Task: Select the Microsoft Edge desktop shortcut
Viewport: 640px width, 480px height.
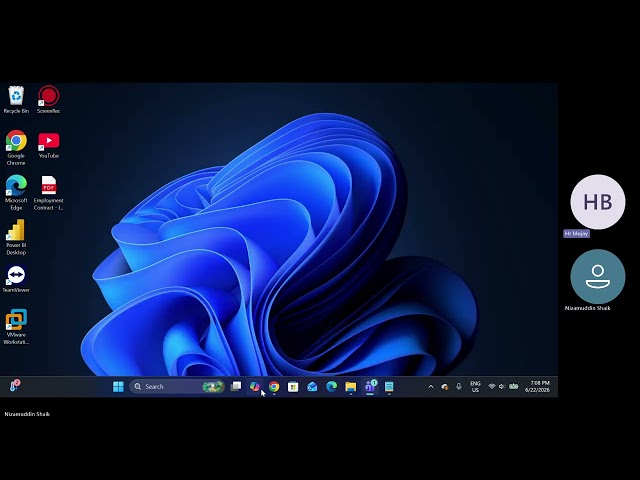Action: pos(16,193)
